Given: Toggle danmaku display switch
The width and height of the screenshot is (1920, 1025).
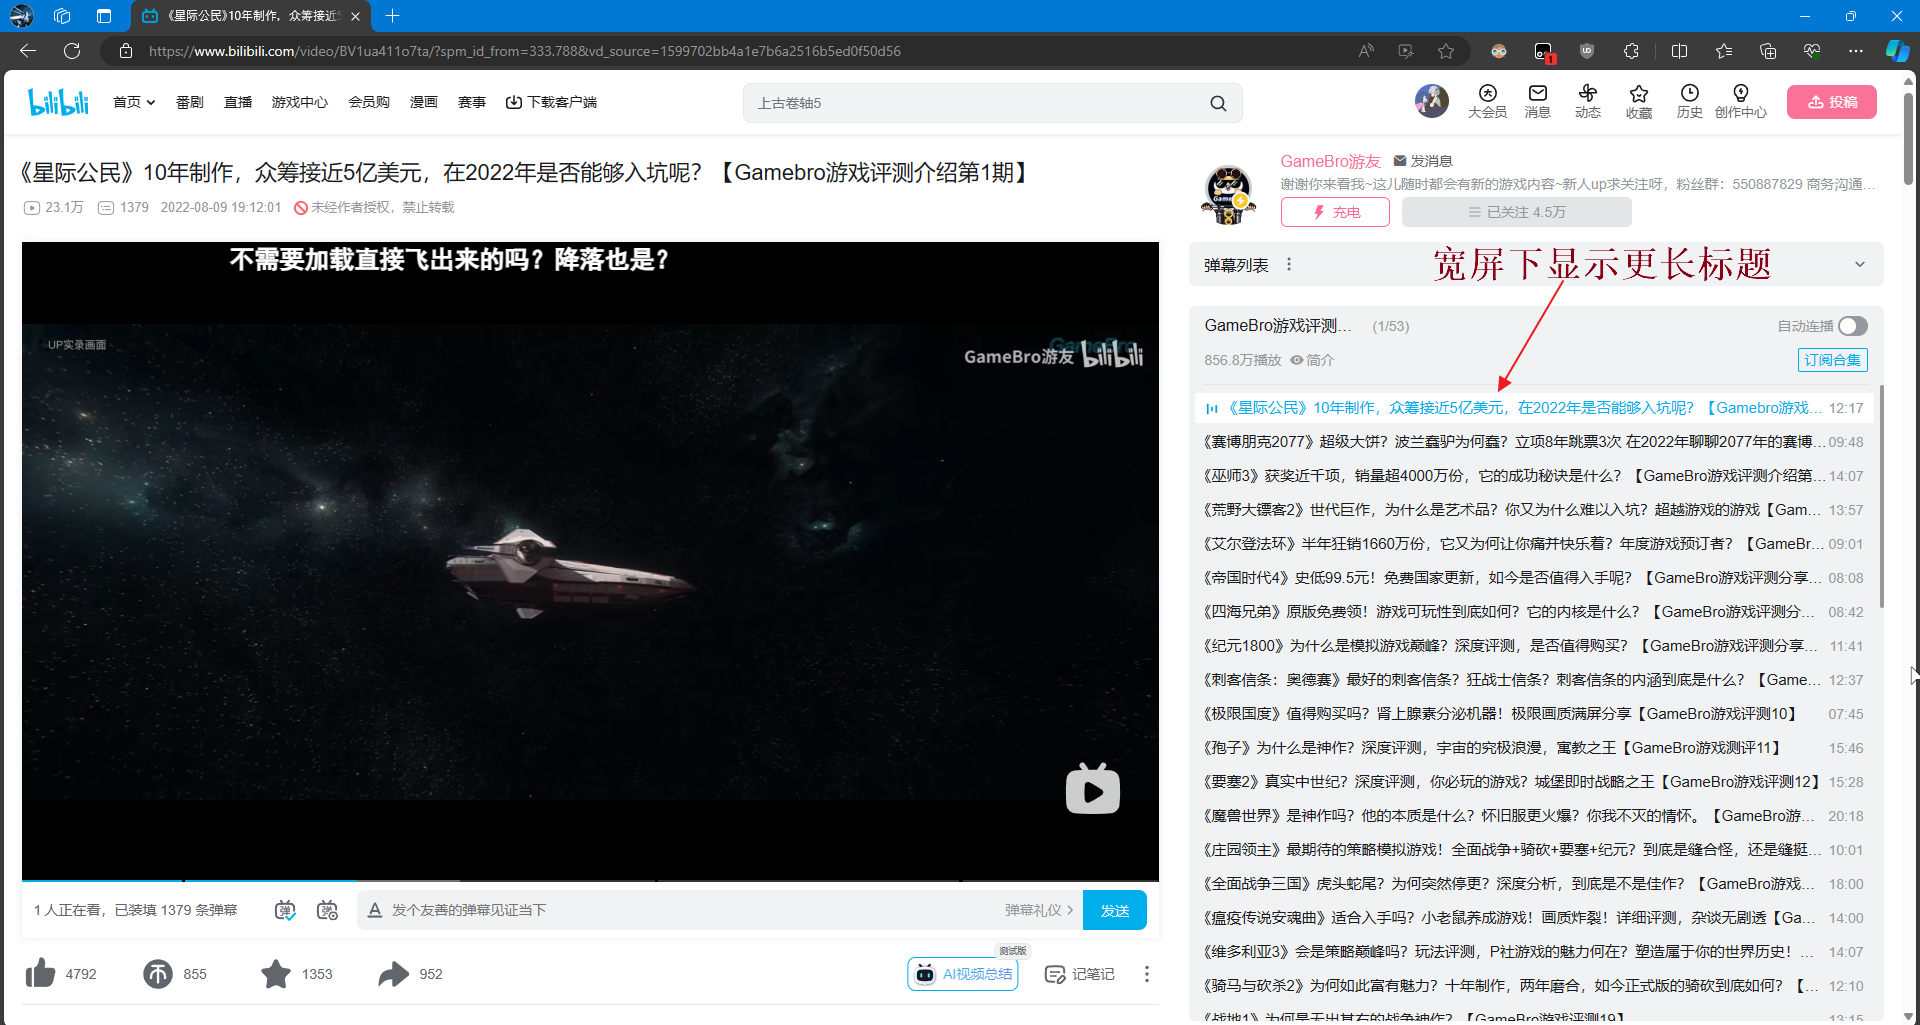Looking at the screenshot, I should tap(286, 910).
